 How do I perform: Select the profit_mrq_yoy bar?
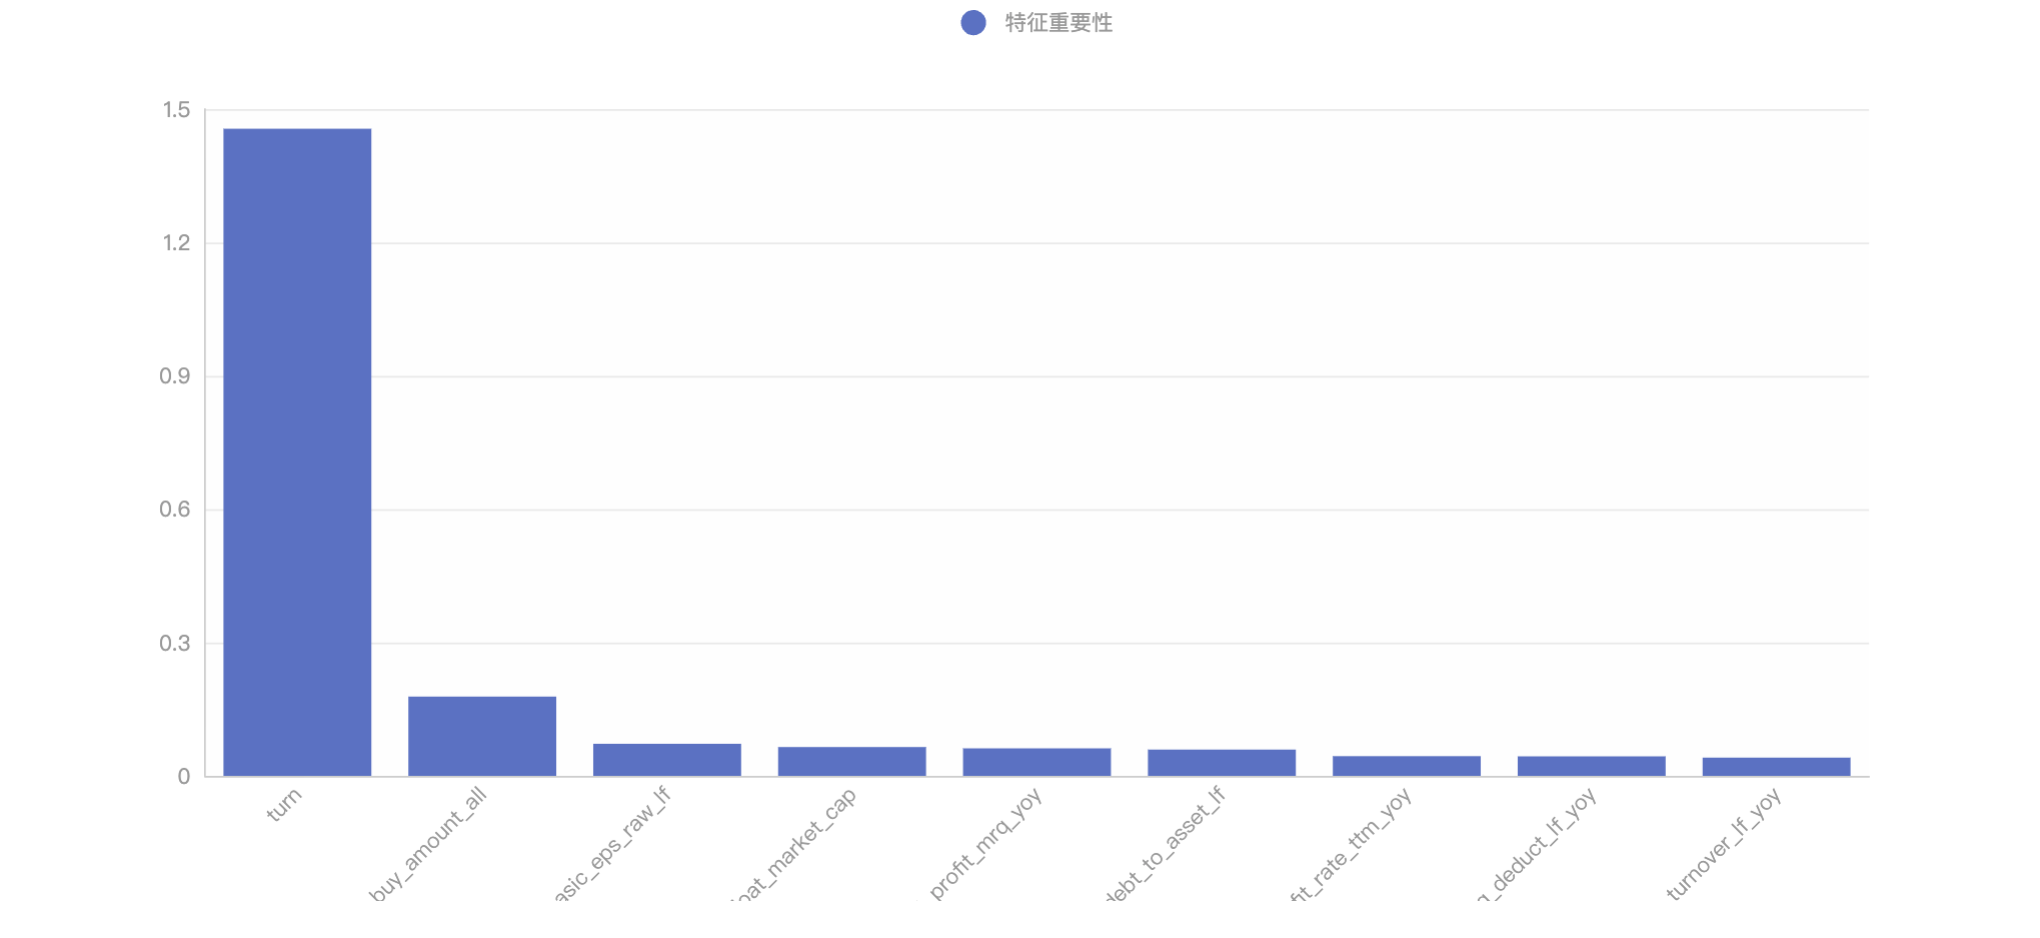1037,762
